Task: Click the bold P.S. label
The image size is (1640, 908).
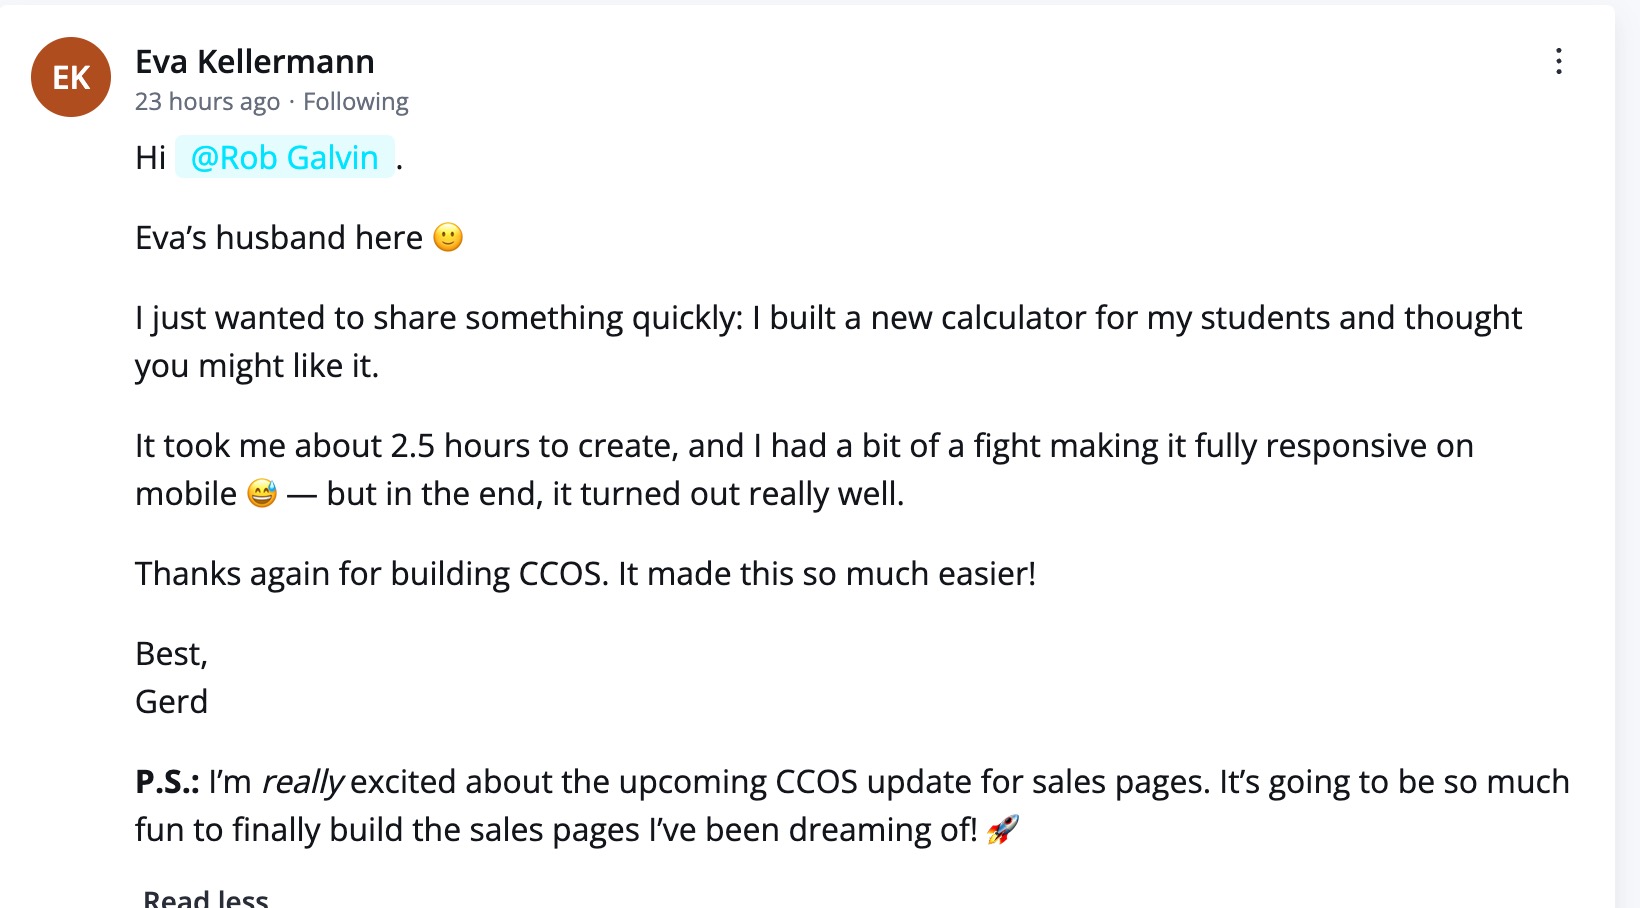Action: point(166,782)
